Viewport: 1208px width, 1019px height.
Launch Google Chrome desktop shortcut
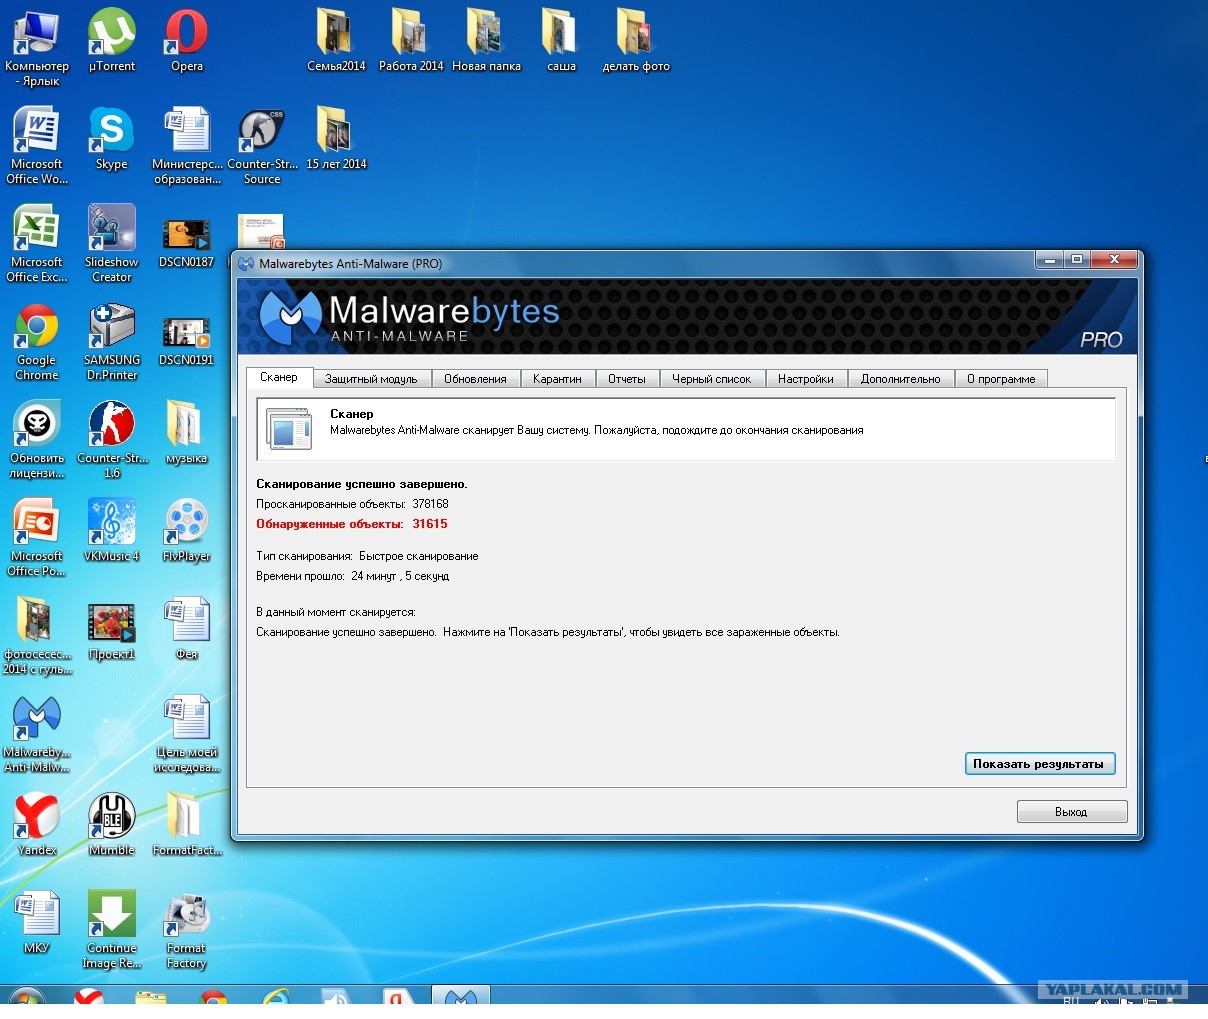point(36,341)
